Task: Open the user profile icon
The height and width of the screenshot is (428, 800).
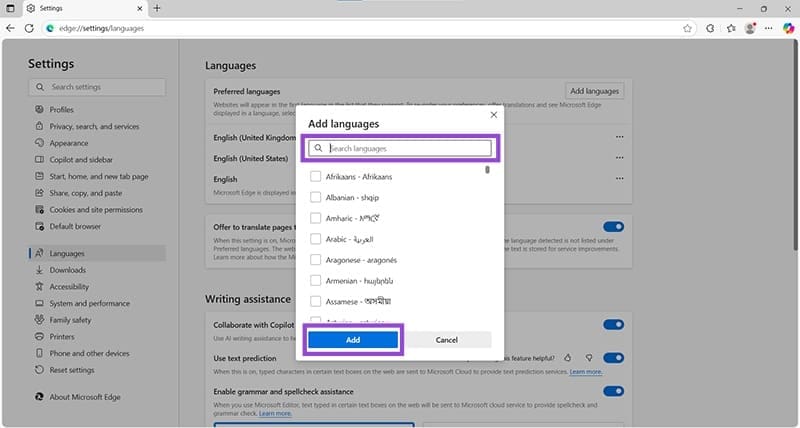Action: coord(750,28)
